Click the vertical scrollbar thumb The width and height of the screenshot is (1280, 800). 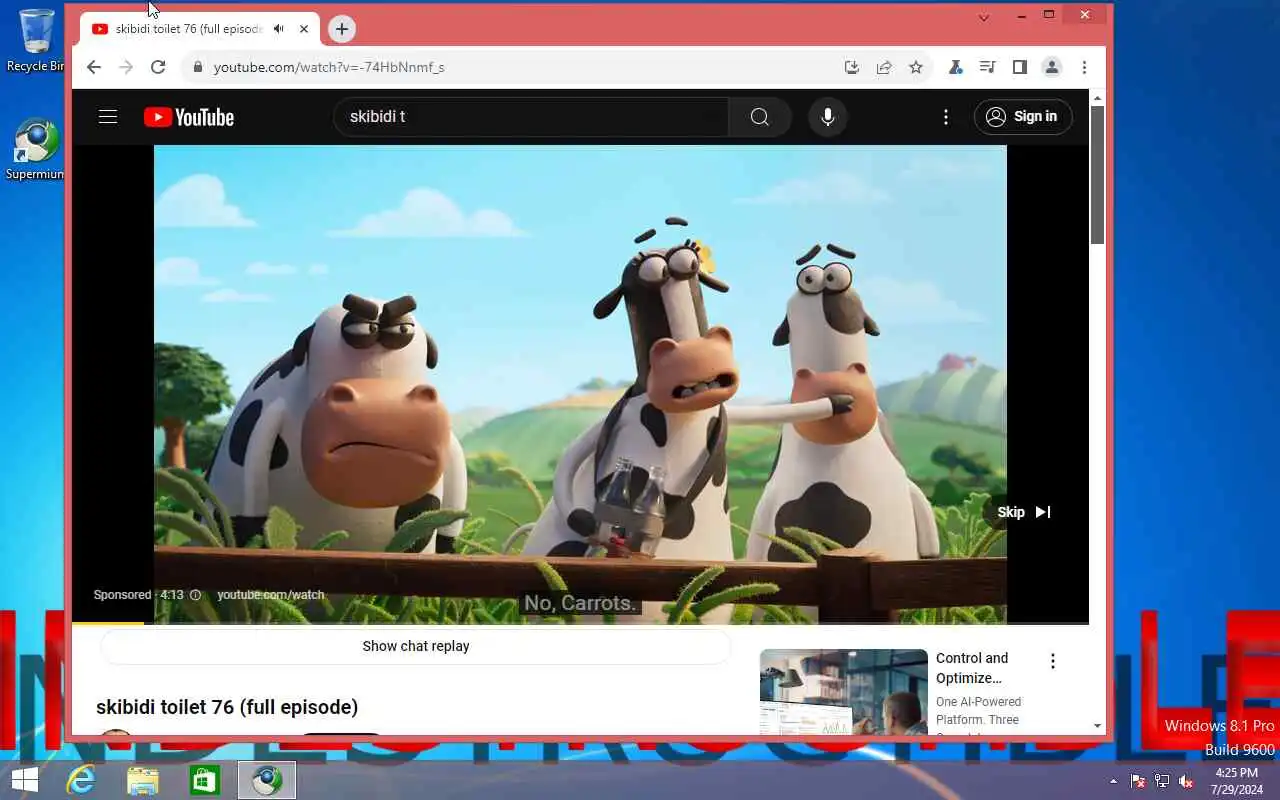(x=1097, y=174)
